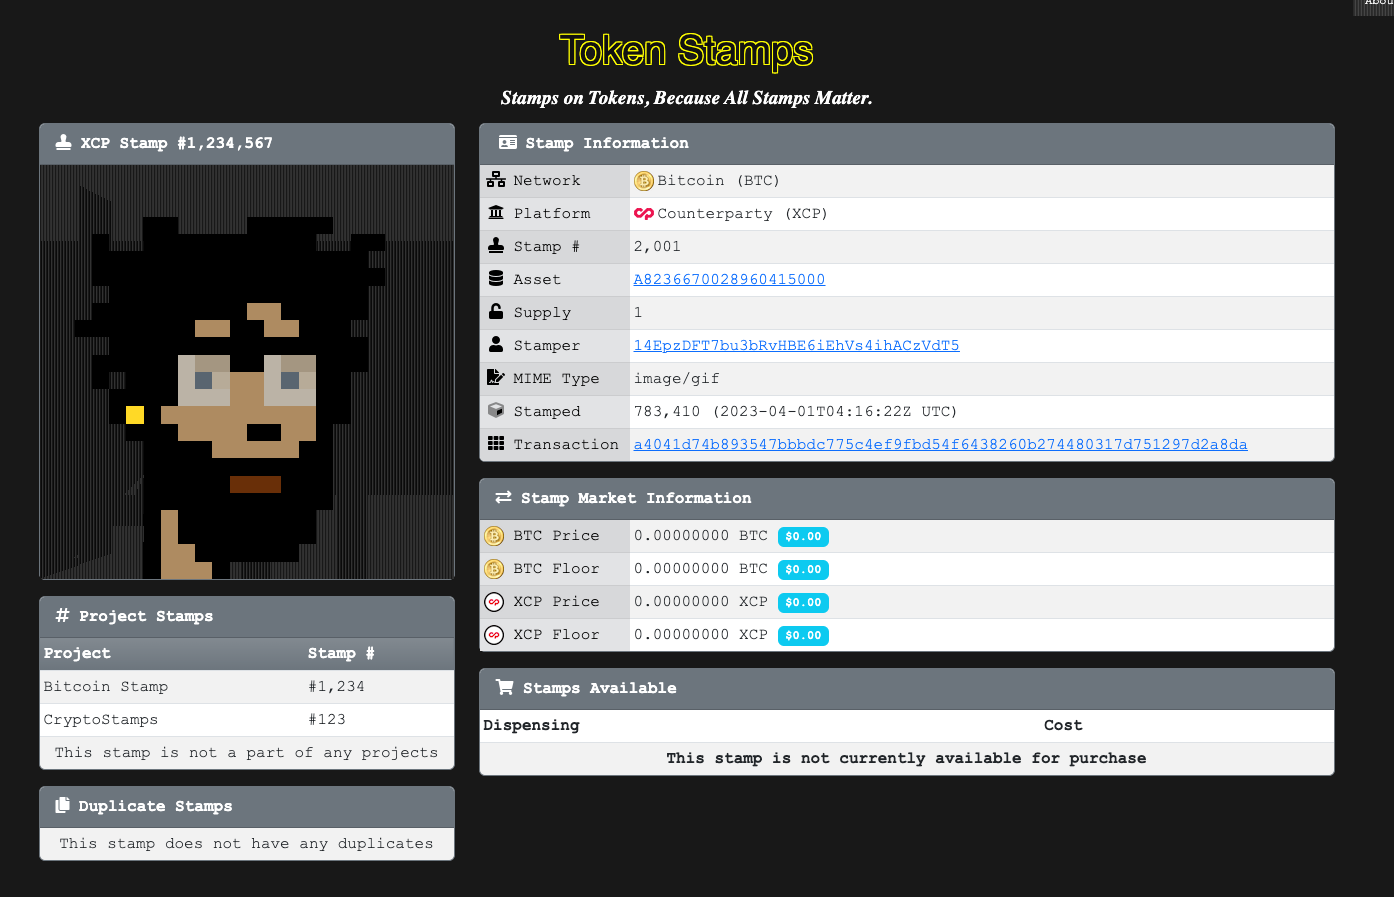Click the stamped block value 783,410
The image size is (1394, 897).
tap(667, 411)
